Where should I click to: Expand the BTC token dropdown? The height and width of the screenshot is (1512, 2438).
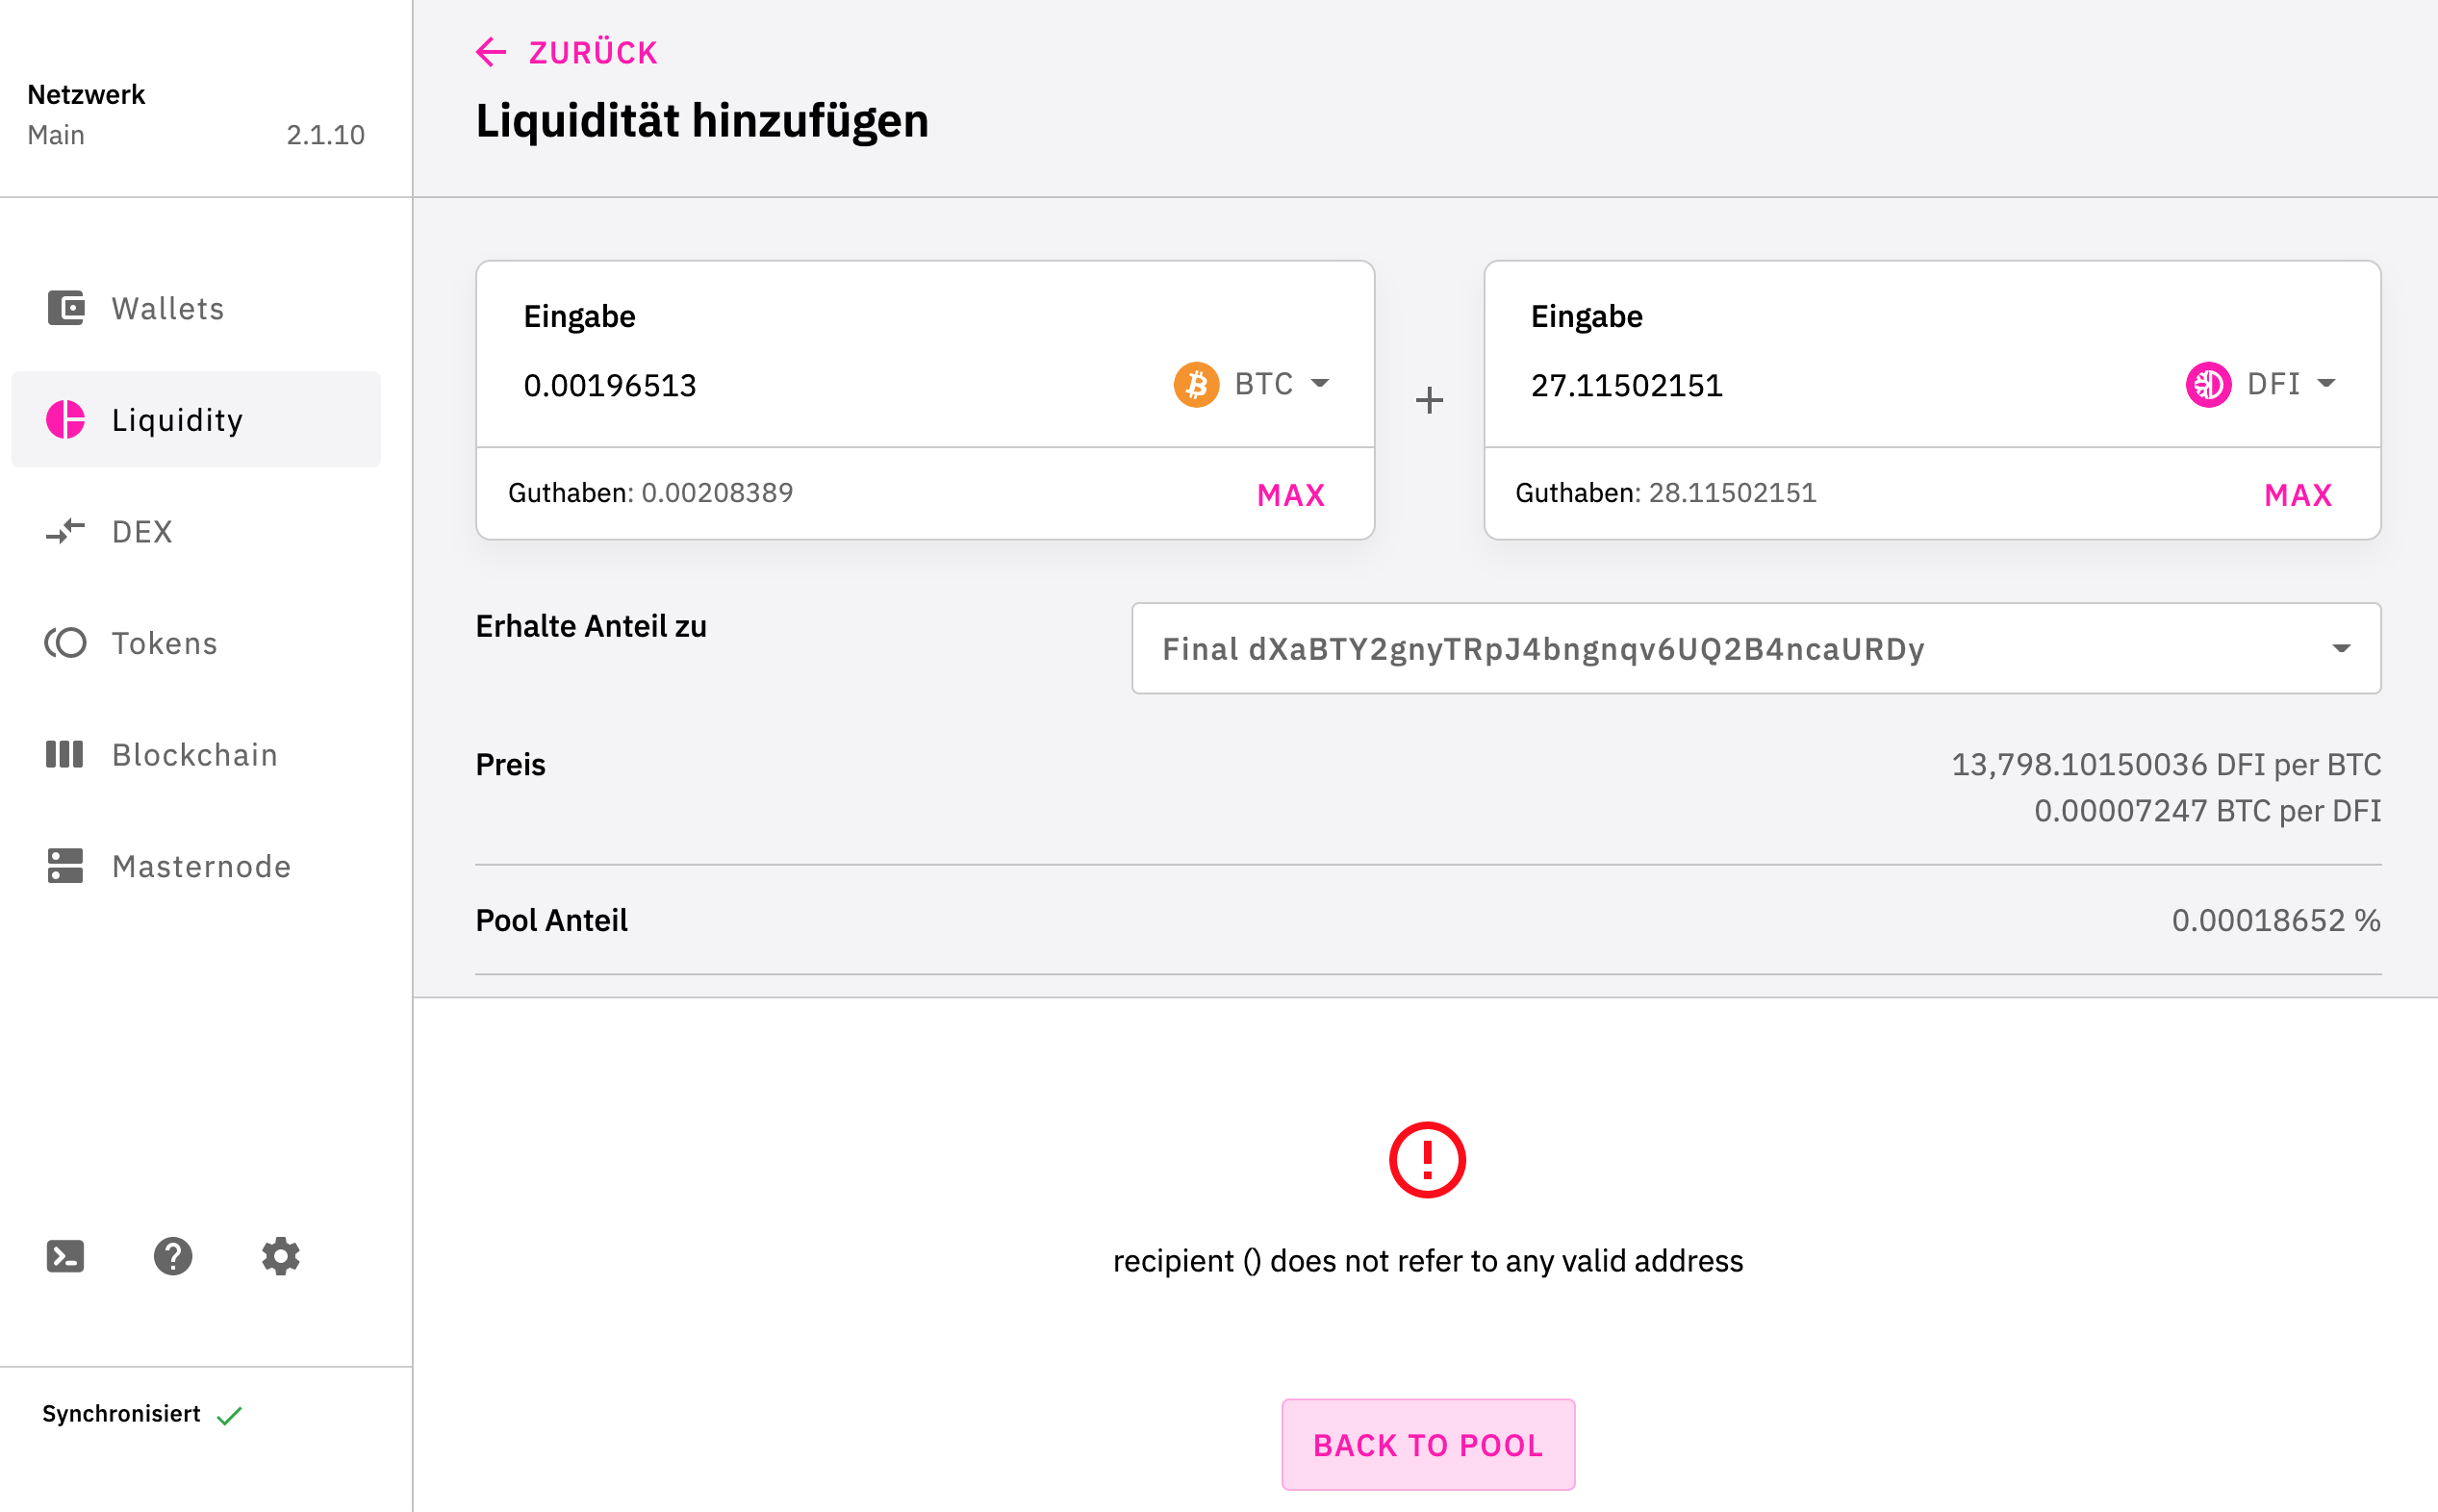pos(1252,384)
